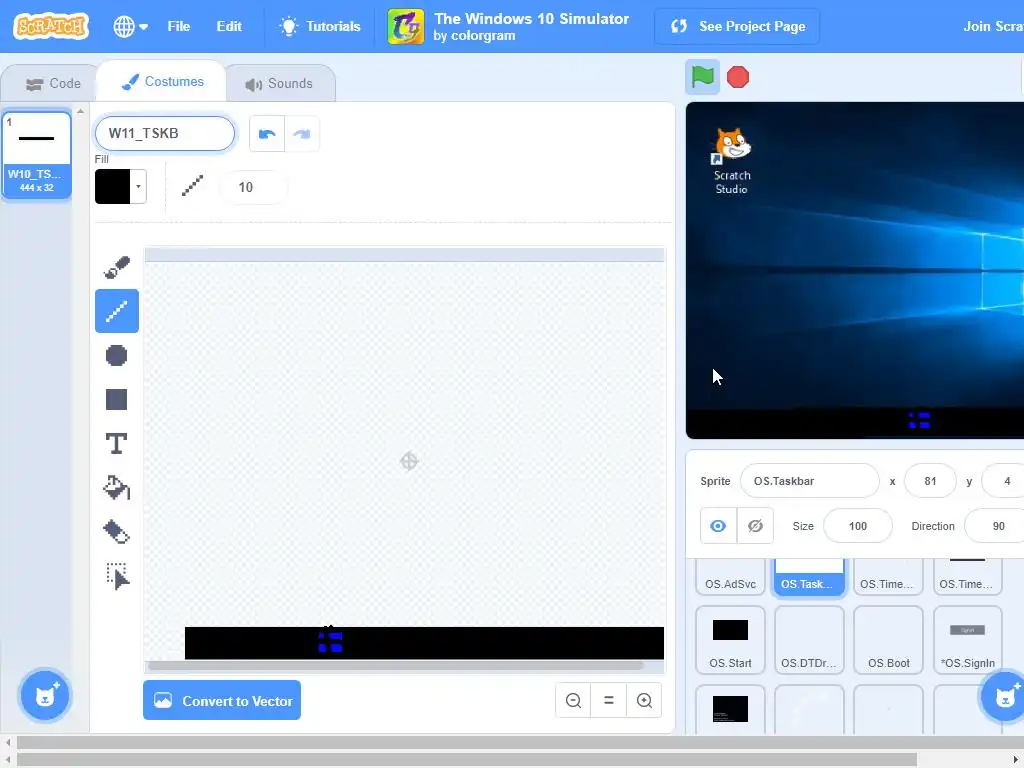Click the sprite Direction field
This screenshot has height=768, width=1024.
pyautogui.click(x=997, y=526)
